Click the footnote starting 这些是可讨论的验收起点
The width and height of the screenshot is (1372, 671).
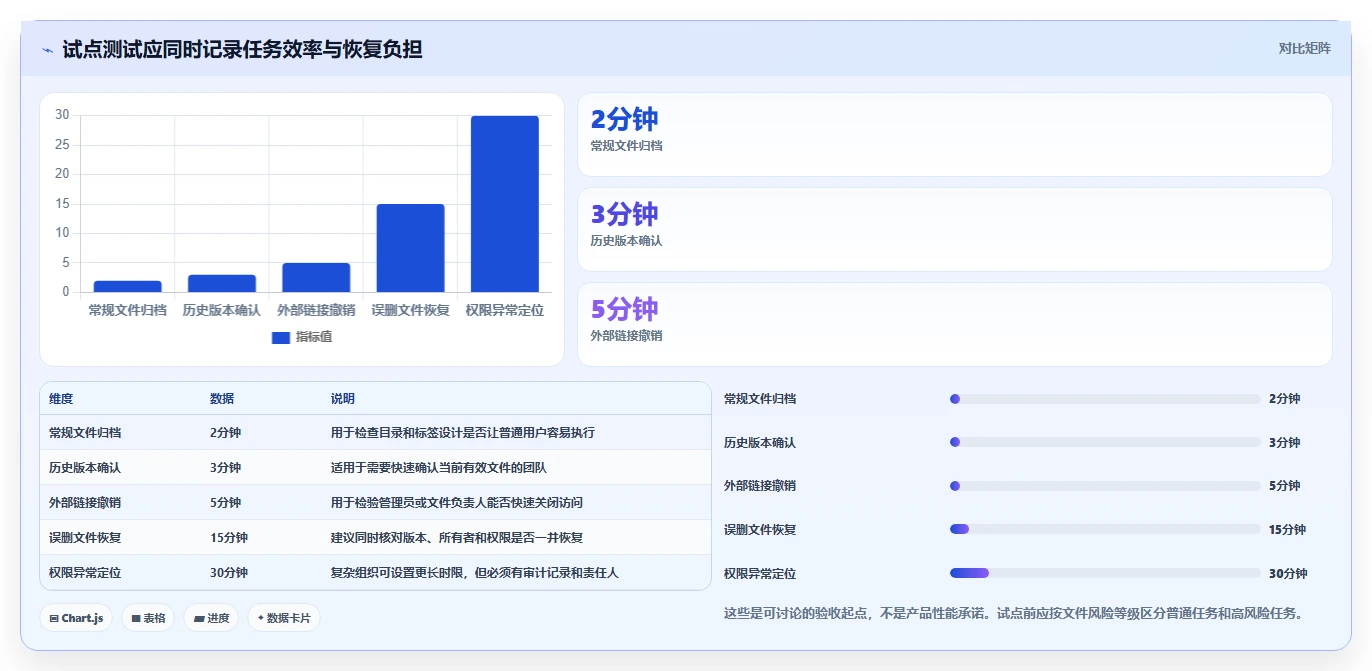tap(1016, 613)
